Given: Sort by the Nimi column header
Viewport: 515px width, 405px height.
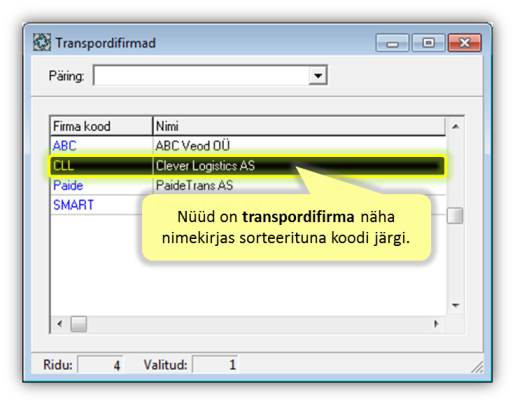Looking at the screenshot, I should [299, 126].
